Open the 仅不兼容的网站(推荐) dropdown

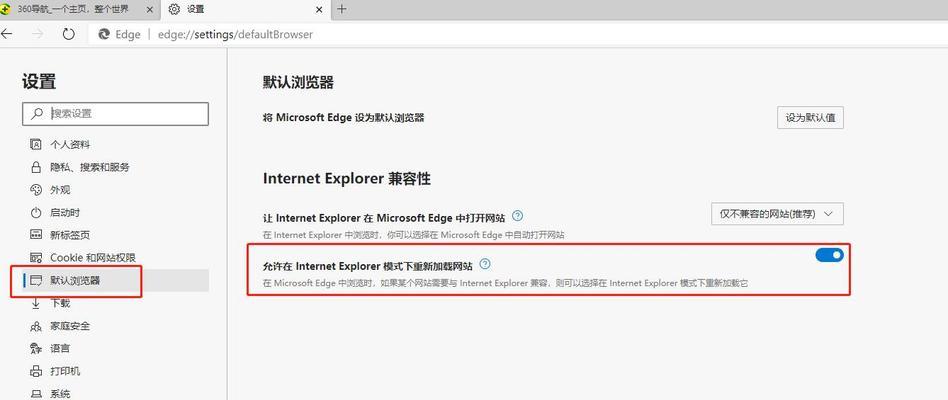tap(777, 214)
